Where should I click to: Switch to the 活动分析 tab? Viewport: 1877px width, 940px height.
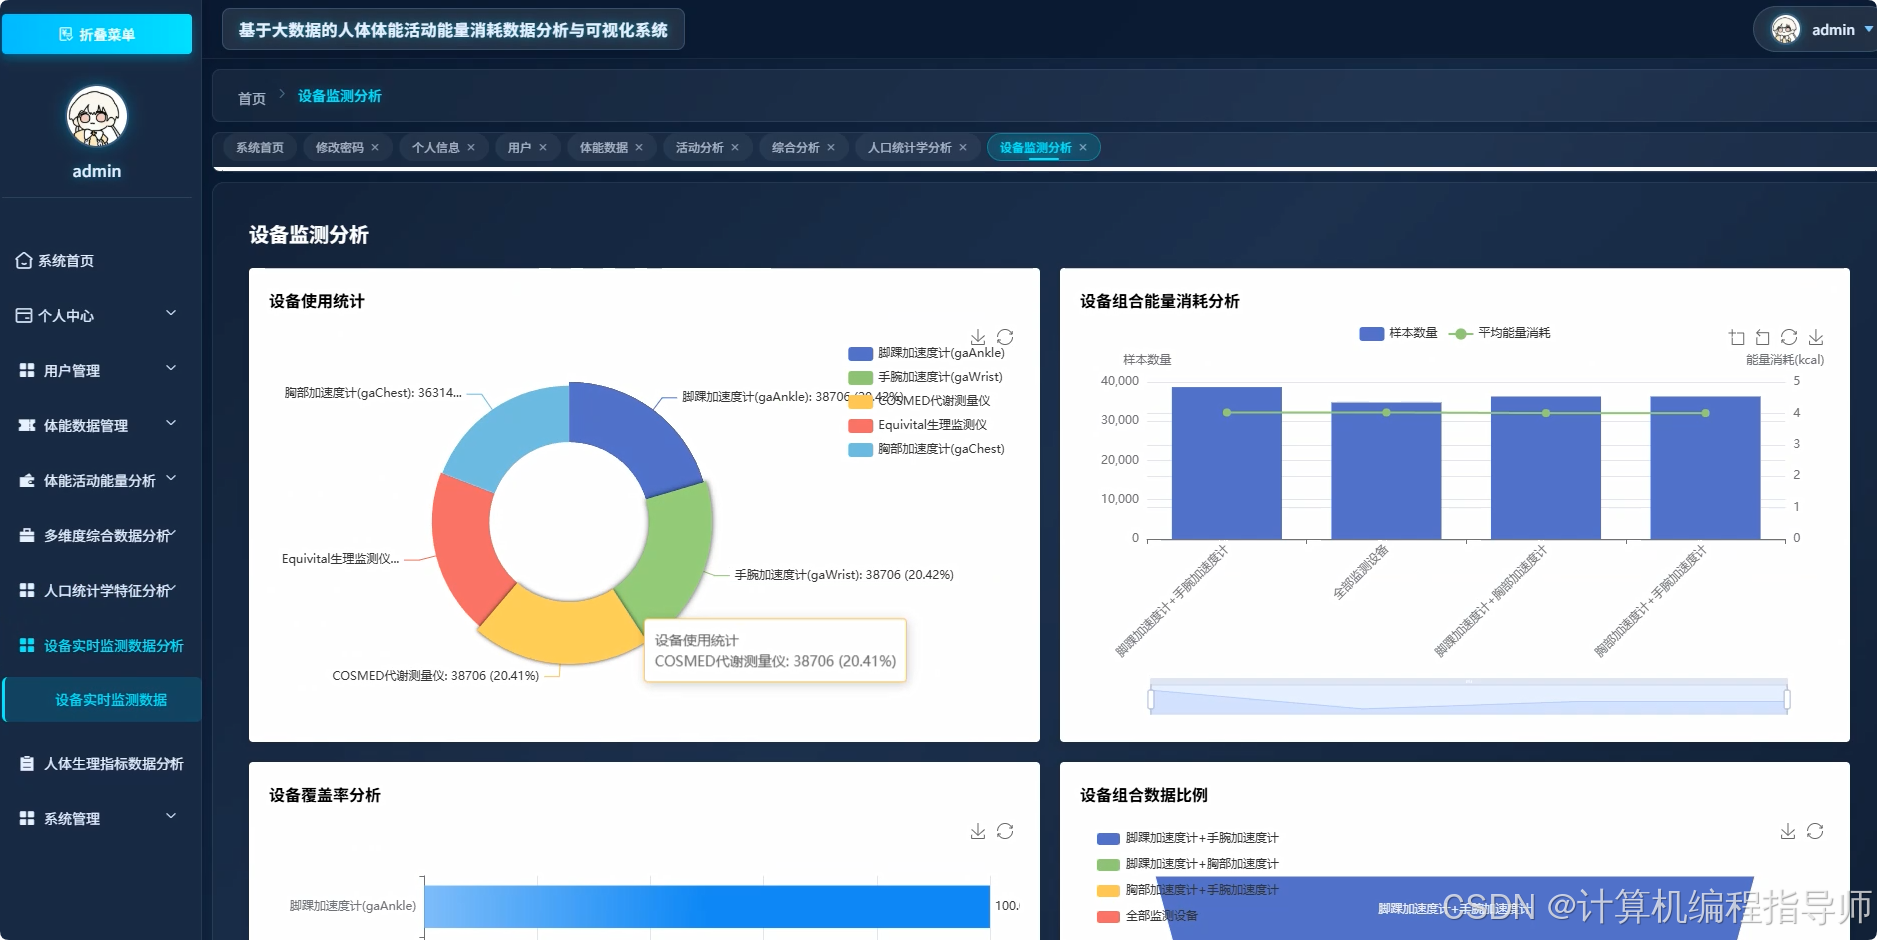700,148
